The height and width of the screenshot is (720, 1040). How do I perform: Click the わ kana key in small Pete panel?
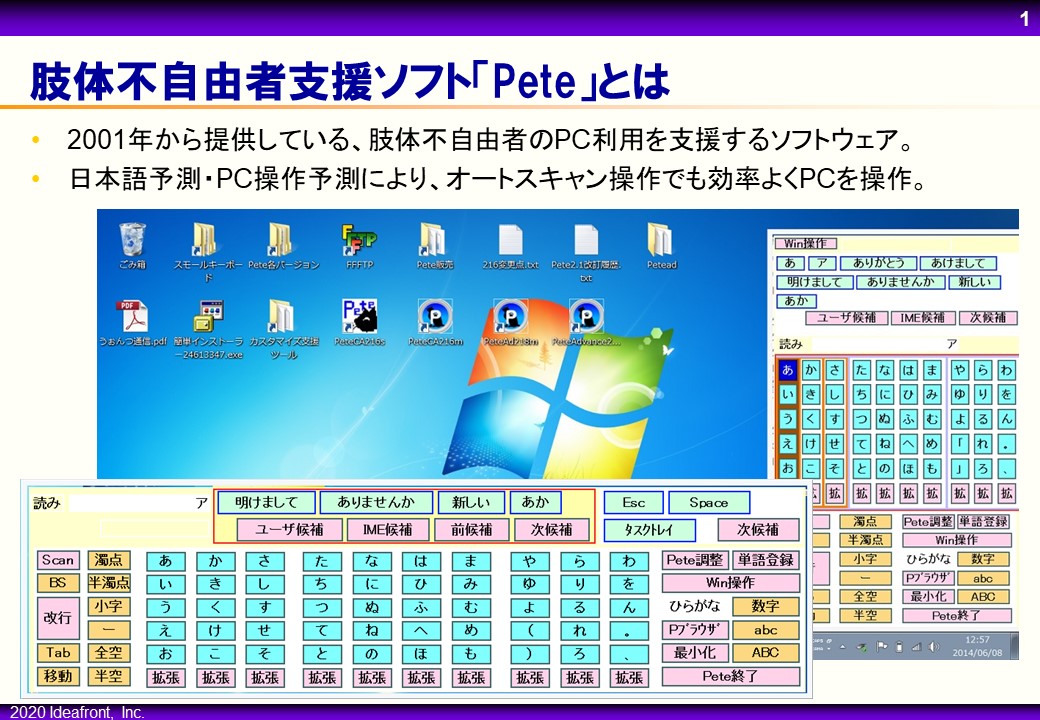(1006, 370)
